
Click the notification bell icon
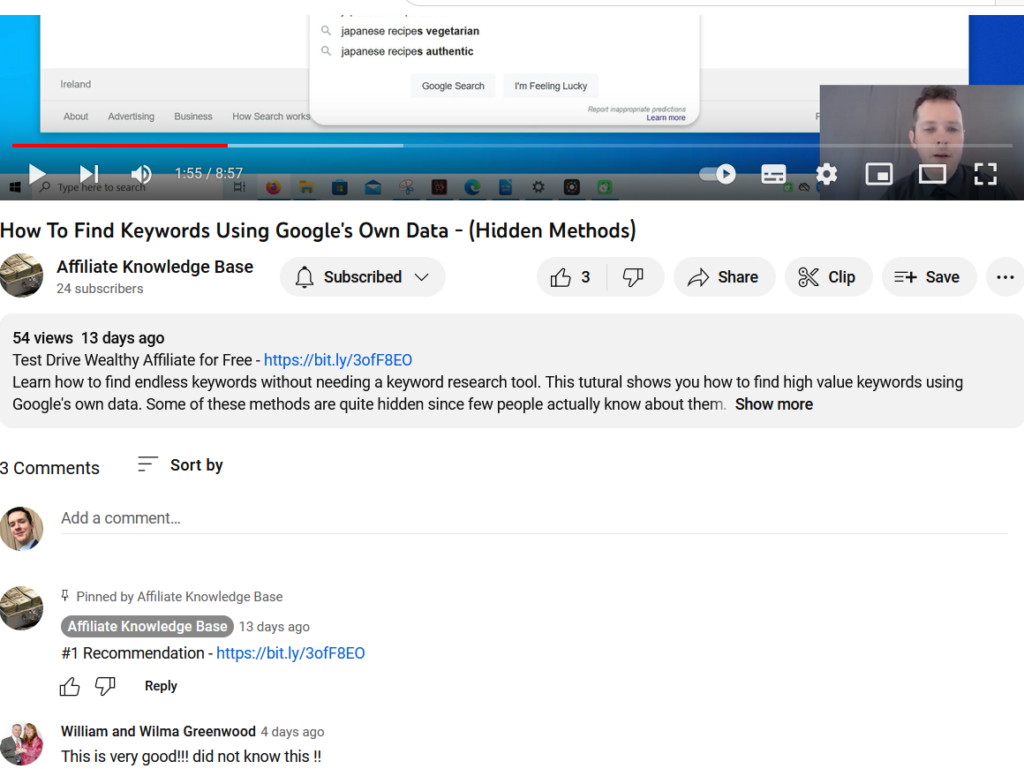click(x=304, y=277)
